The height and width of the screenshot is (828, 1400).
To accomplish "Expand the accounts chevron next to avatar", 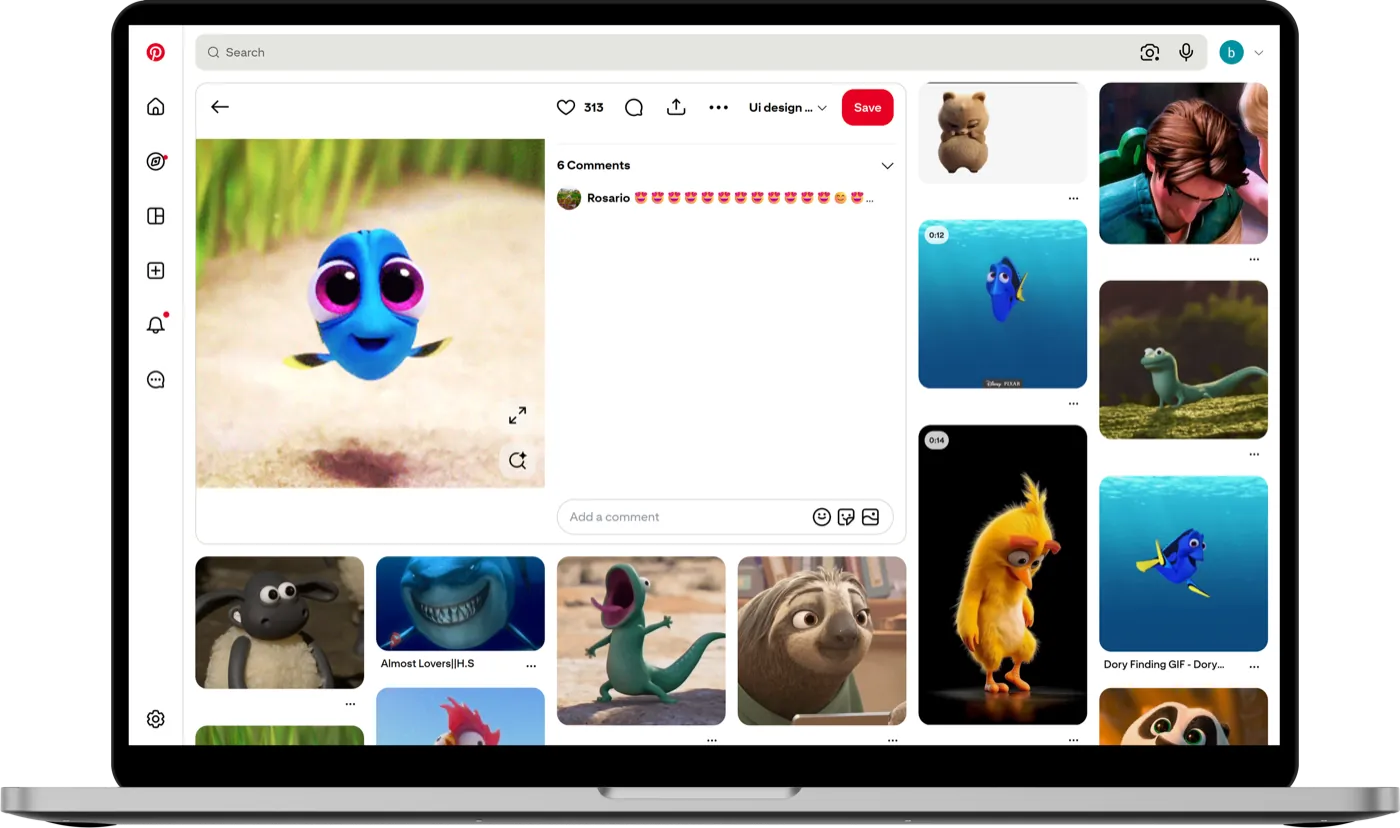I will (1259, 53).
